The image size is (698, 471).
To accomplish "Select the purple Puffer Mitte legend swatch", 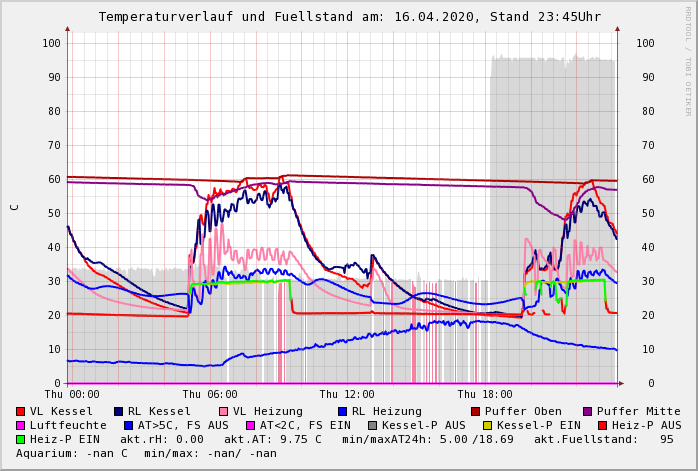I will coord(587,412).
